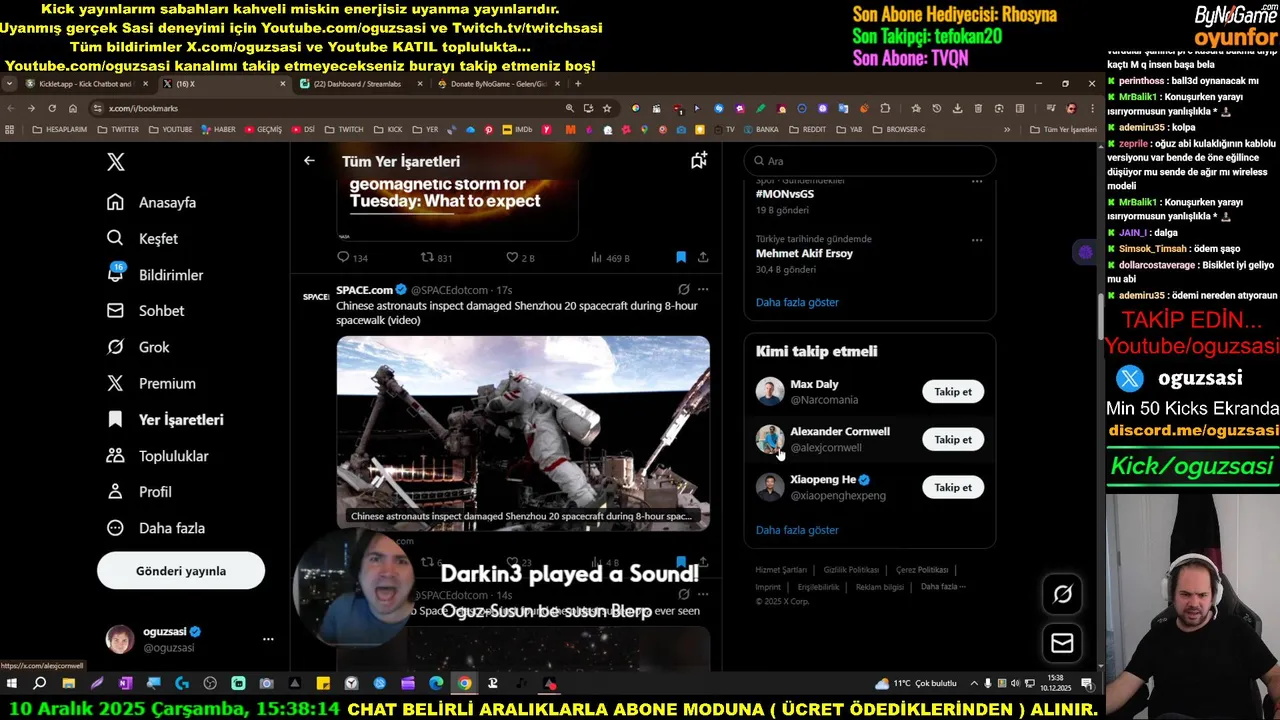
Task: Open the Keşfet search icon in sidebar
Action: 116,238
